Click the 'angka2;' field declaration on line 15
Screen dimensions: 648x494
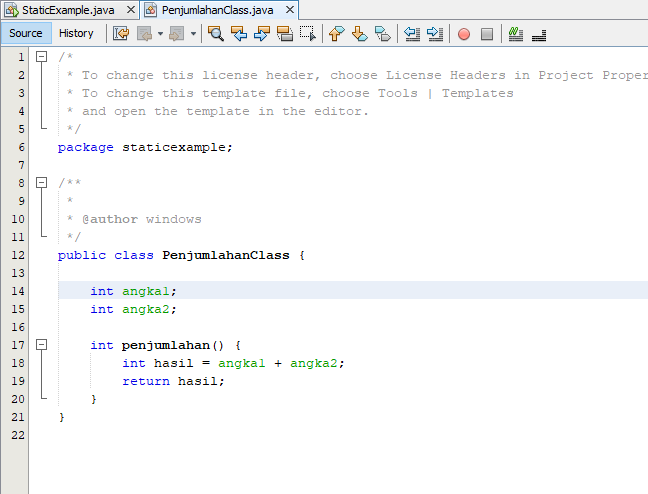point(149,309)
